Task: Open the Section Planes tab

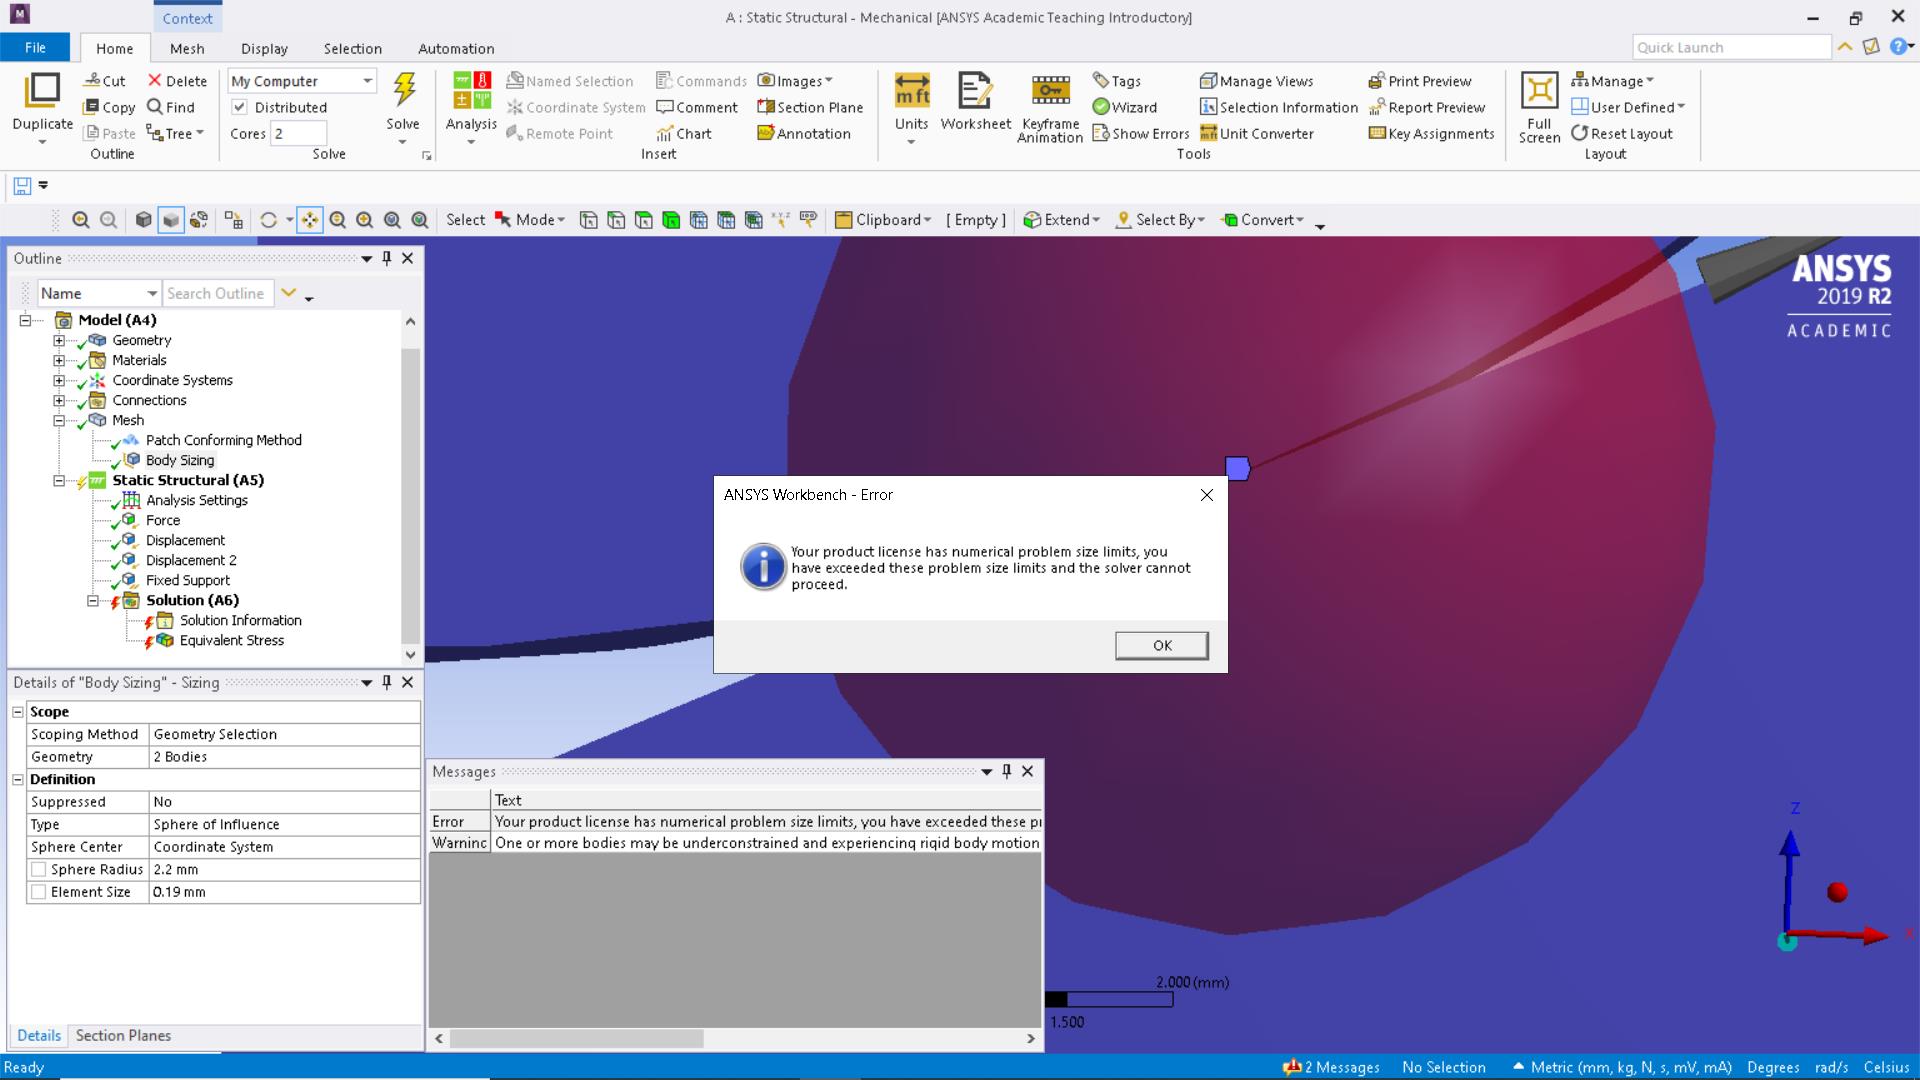Action: [x=123, y=1036]
